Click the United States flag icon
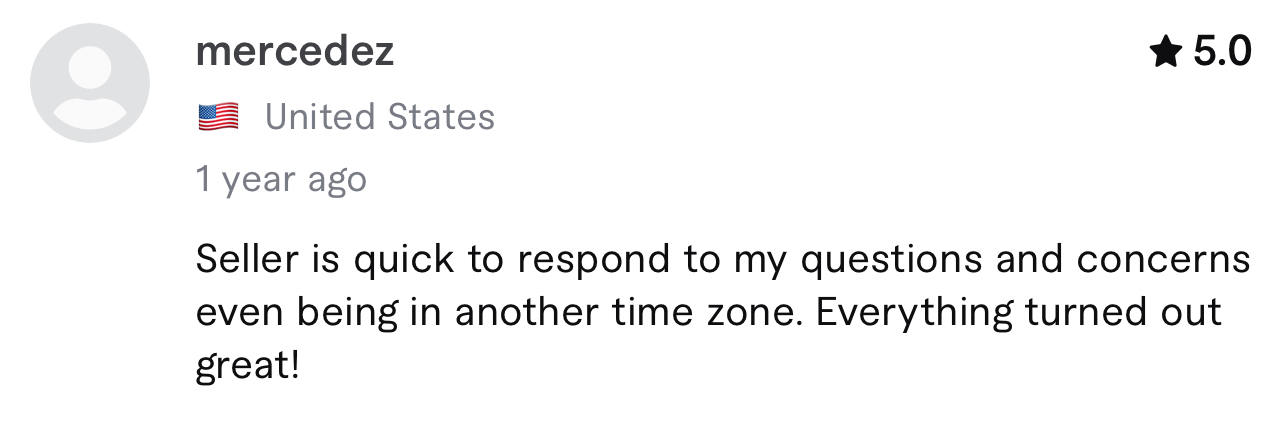Image resolution: width=1284 pixels, height=431 pixels. pos(218,117)
